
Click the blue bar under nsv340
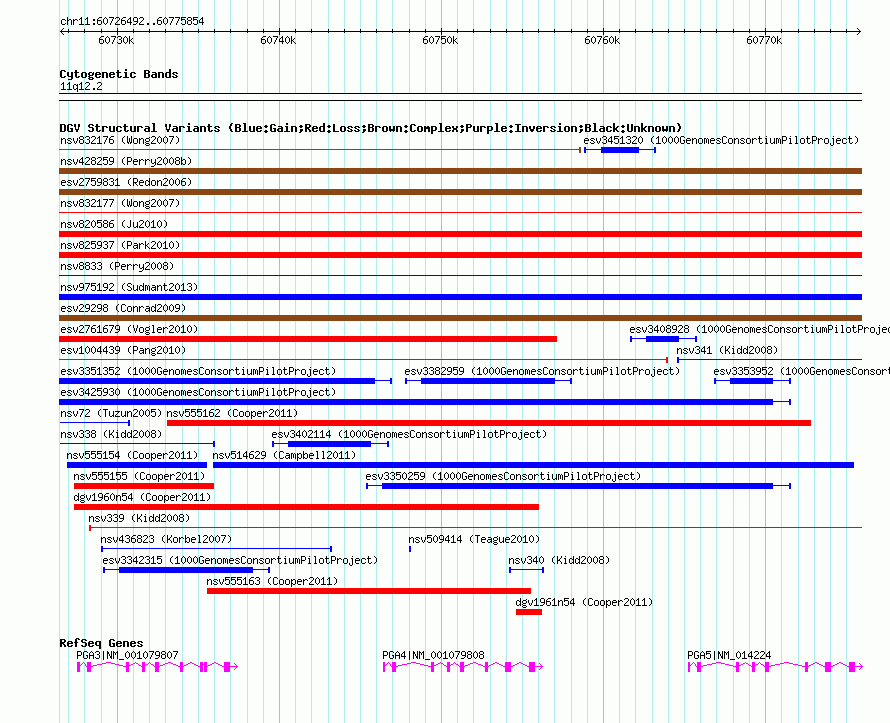[526, 570]
